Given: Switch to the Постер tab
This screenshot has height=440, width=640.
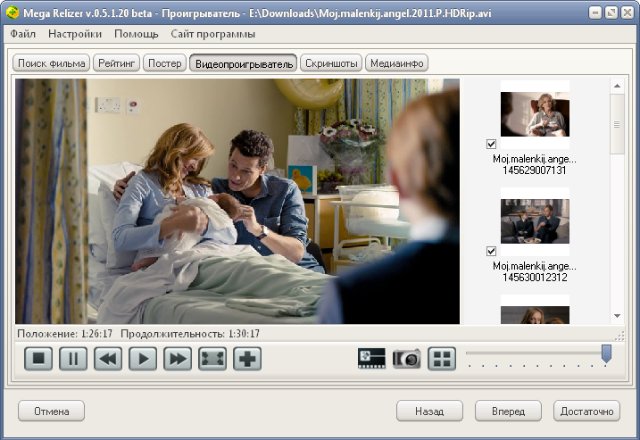Looking at the screenshot, I should point(164,63).
